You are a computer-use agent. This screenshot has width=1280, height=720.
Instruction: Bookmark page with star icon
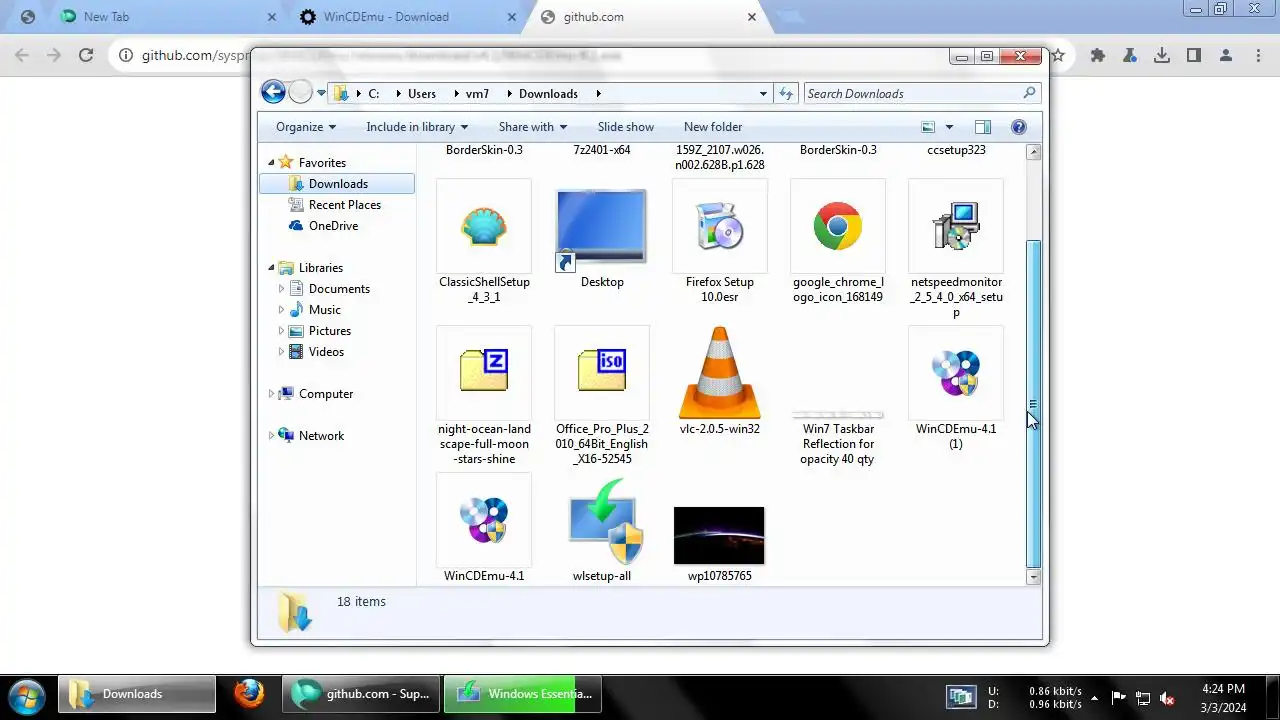click(1057, 56)
